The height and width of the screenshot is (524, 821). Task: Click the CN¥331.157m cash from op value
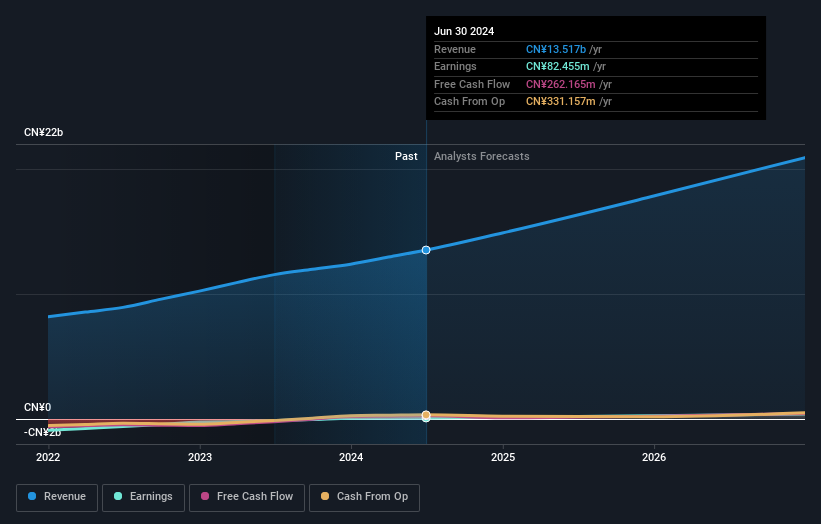561,102
